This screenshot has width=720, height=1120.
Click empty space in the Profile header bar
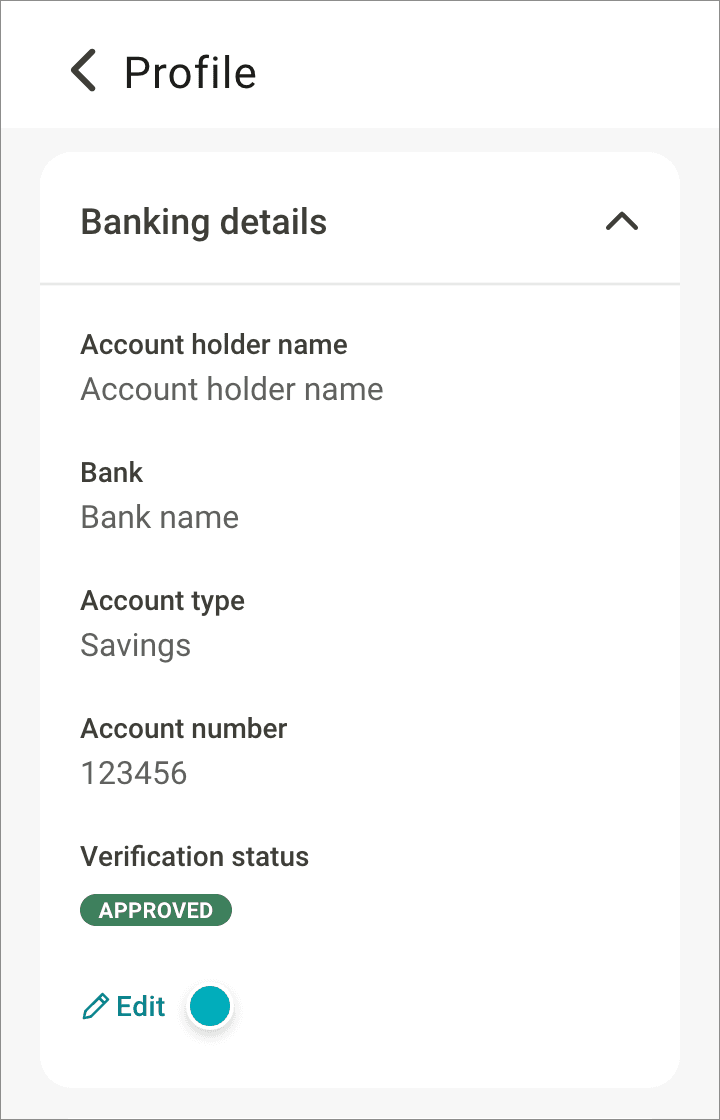500,70
